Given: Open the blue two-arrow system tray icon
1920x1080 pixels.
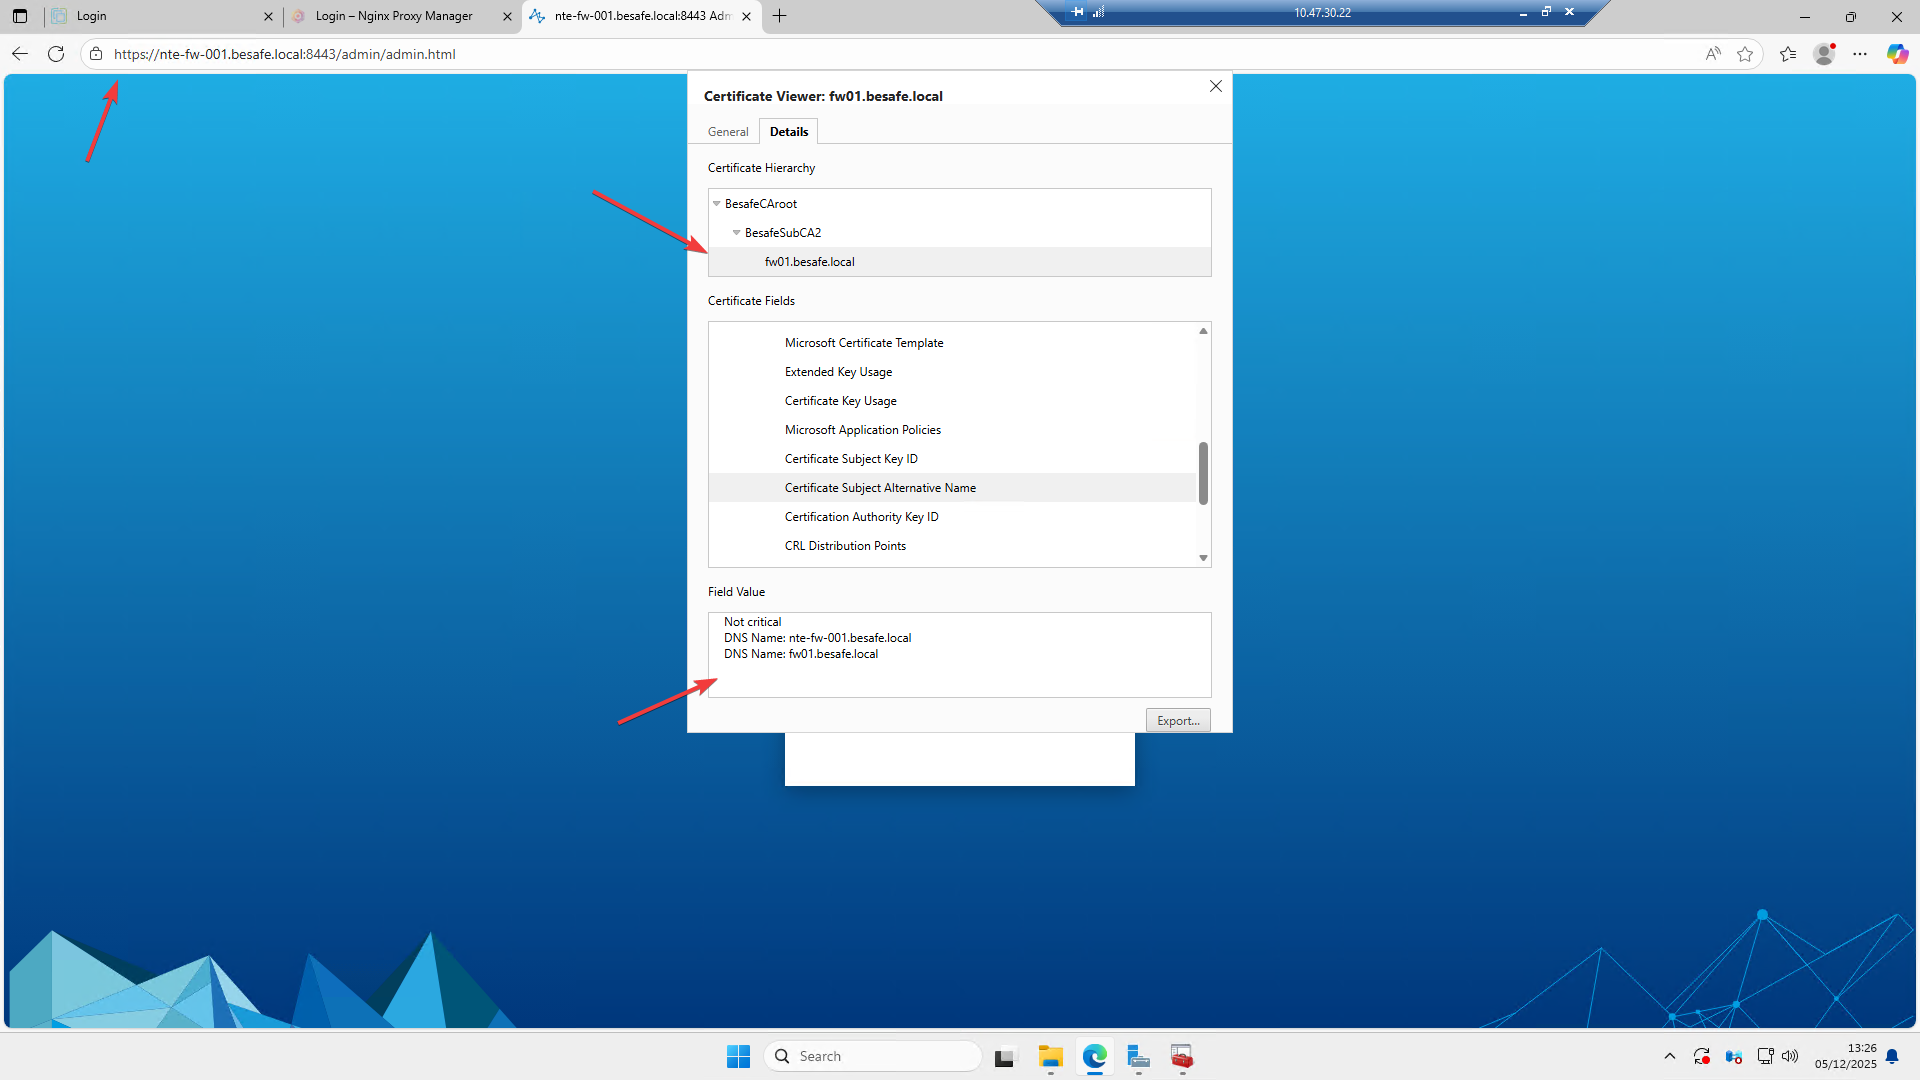Looking at the screenshot, I should (x=1734, y=1057).
